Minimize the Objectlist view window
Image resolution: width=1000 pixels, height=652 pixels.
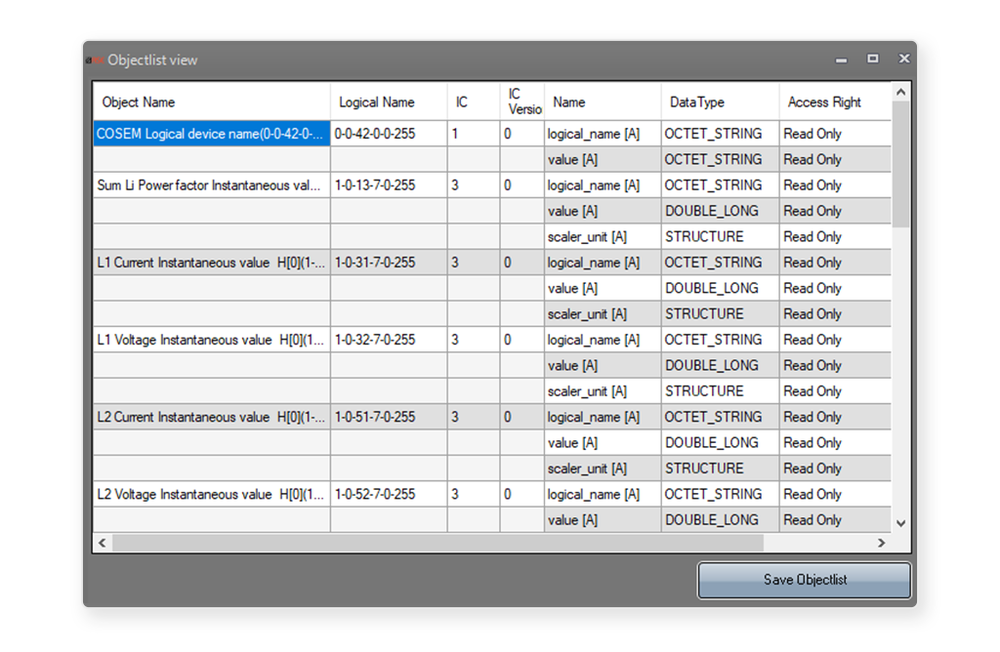click(x=842, y=59)
